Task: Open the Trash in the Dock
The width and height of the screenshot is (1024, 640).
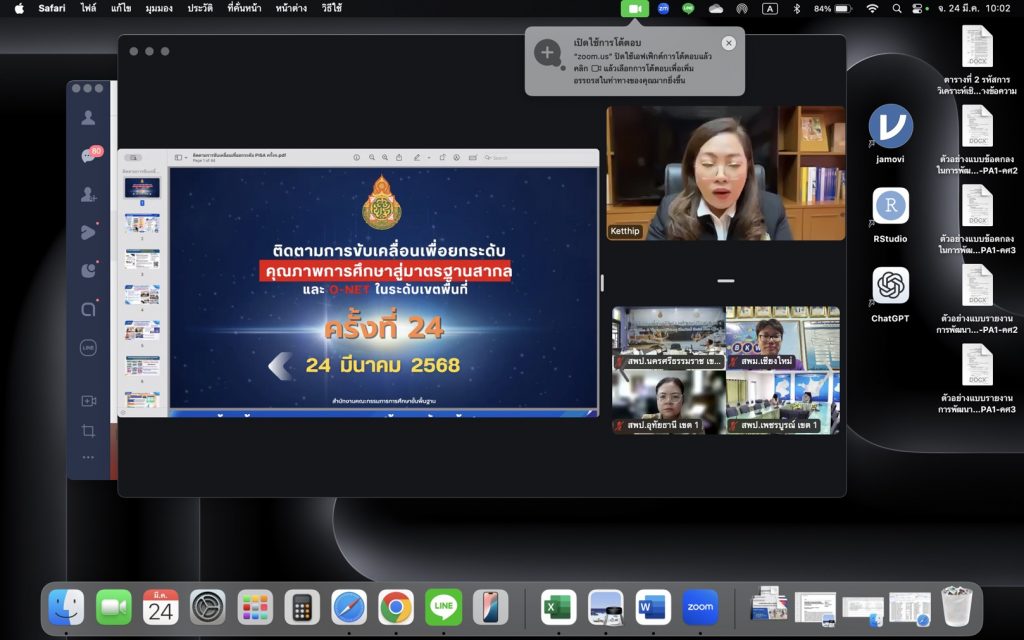Action: [956, 606]
